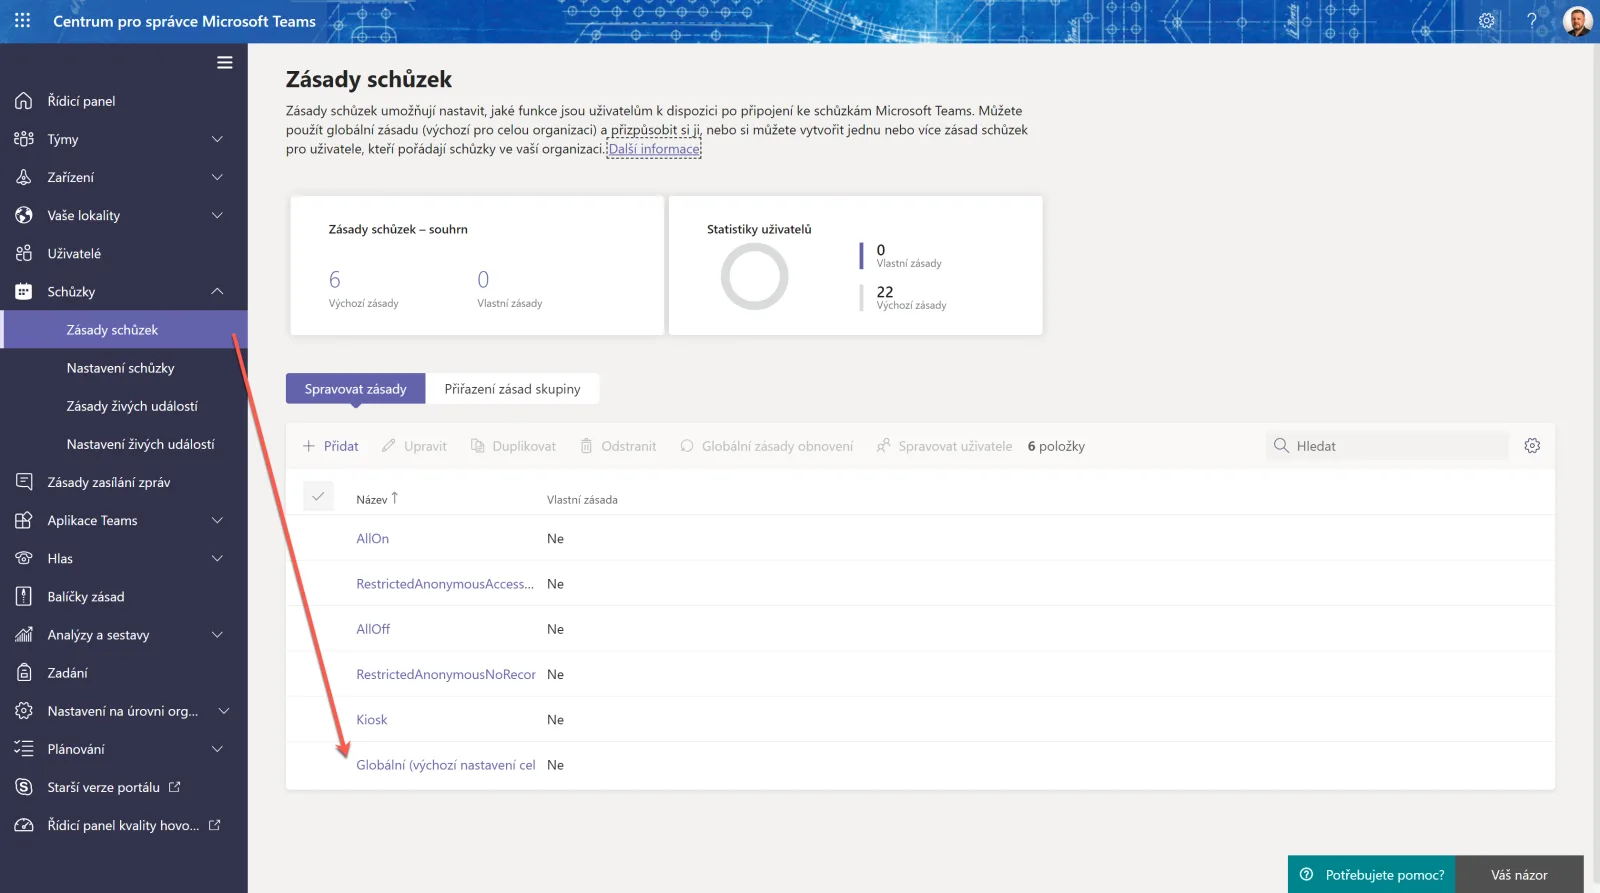Click the Upravit toolbar button
Image resolution: width=1600 pixels, height=893 pixels.
(x=414, y=446)
